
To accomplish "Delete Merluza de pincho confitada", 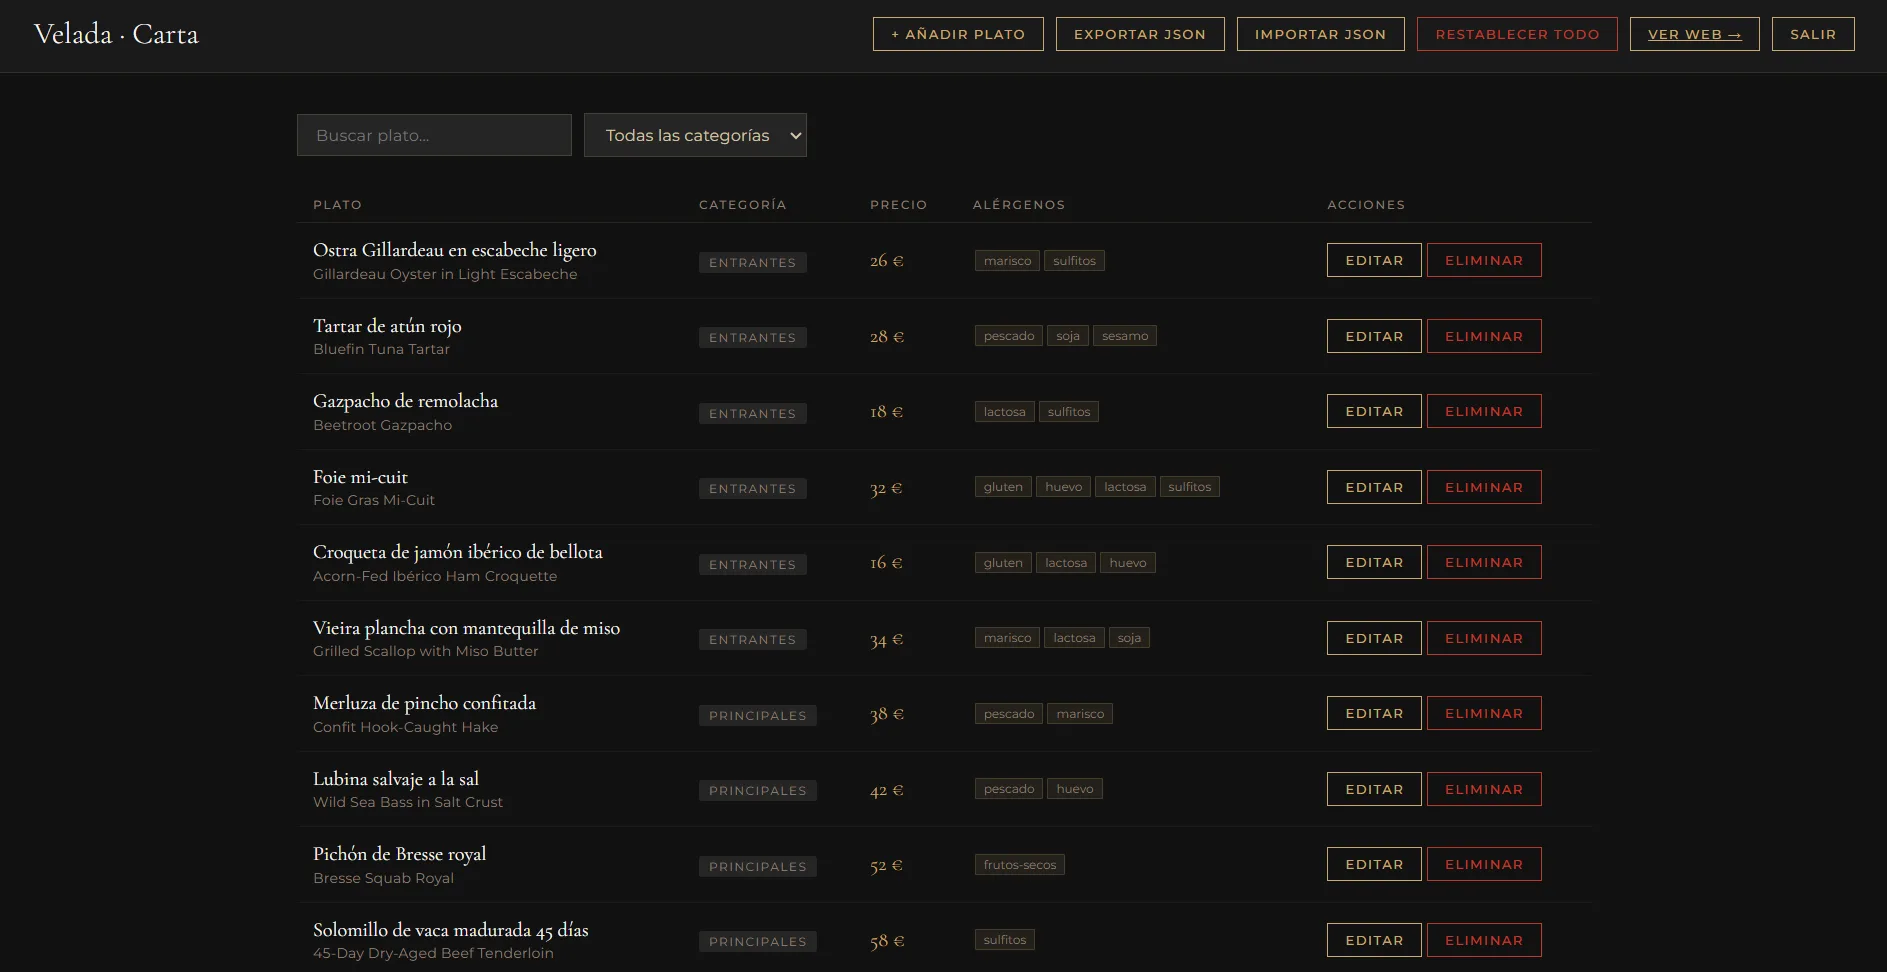I will pyautogui.click(x=1484, y=713).
